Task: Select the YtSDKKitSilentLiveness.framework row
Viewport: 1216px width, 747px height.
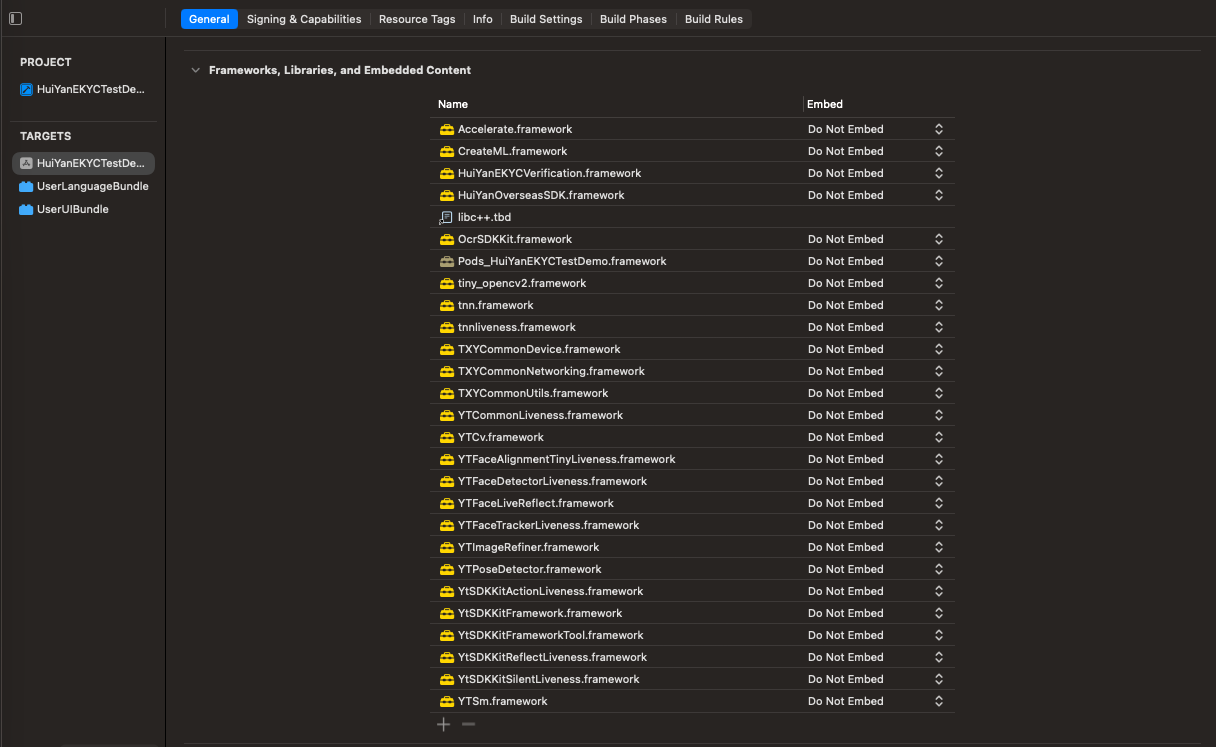Action: (x=692, y=679)
